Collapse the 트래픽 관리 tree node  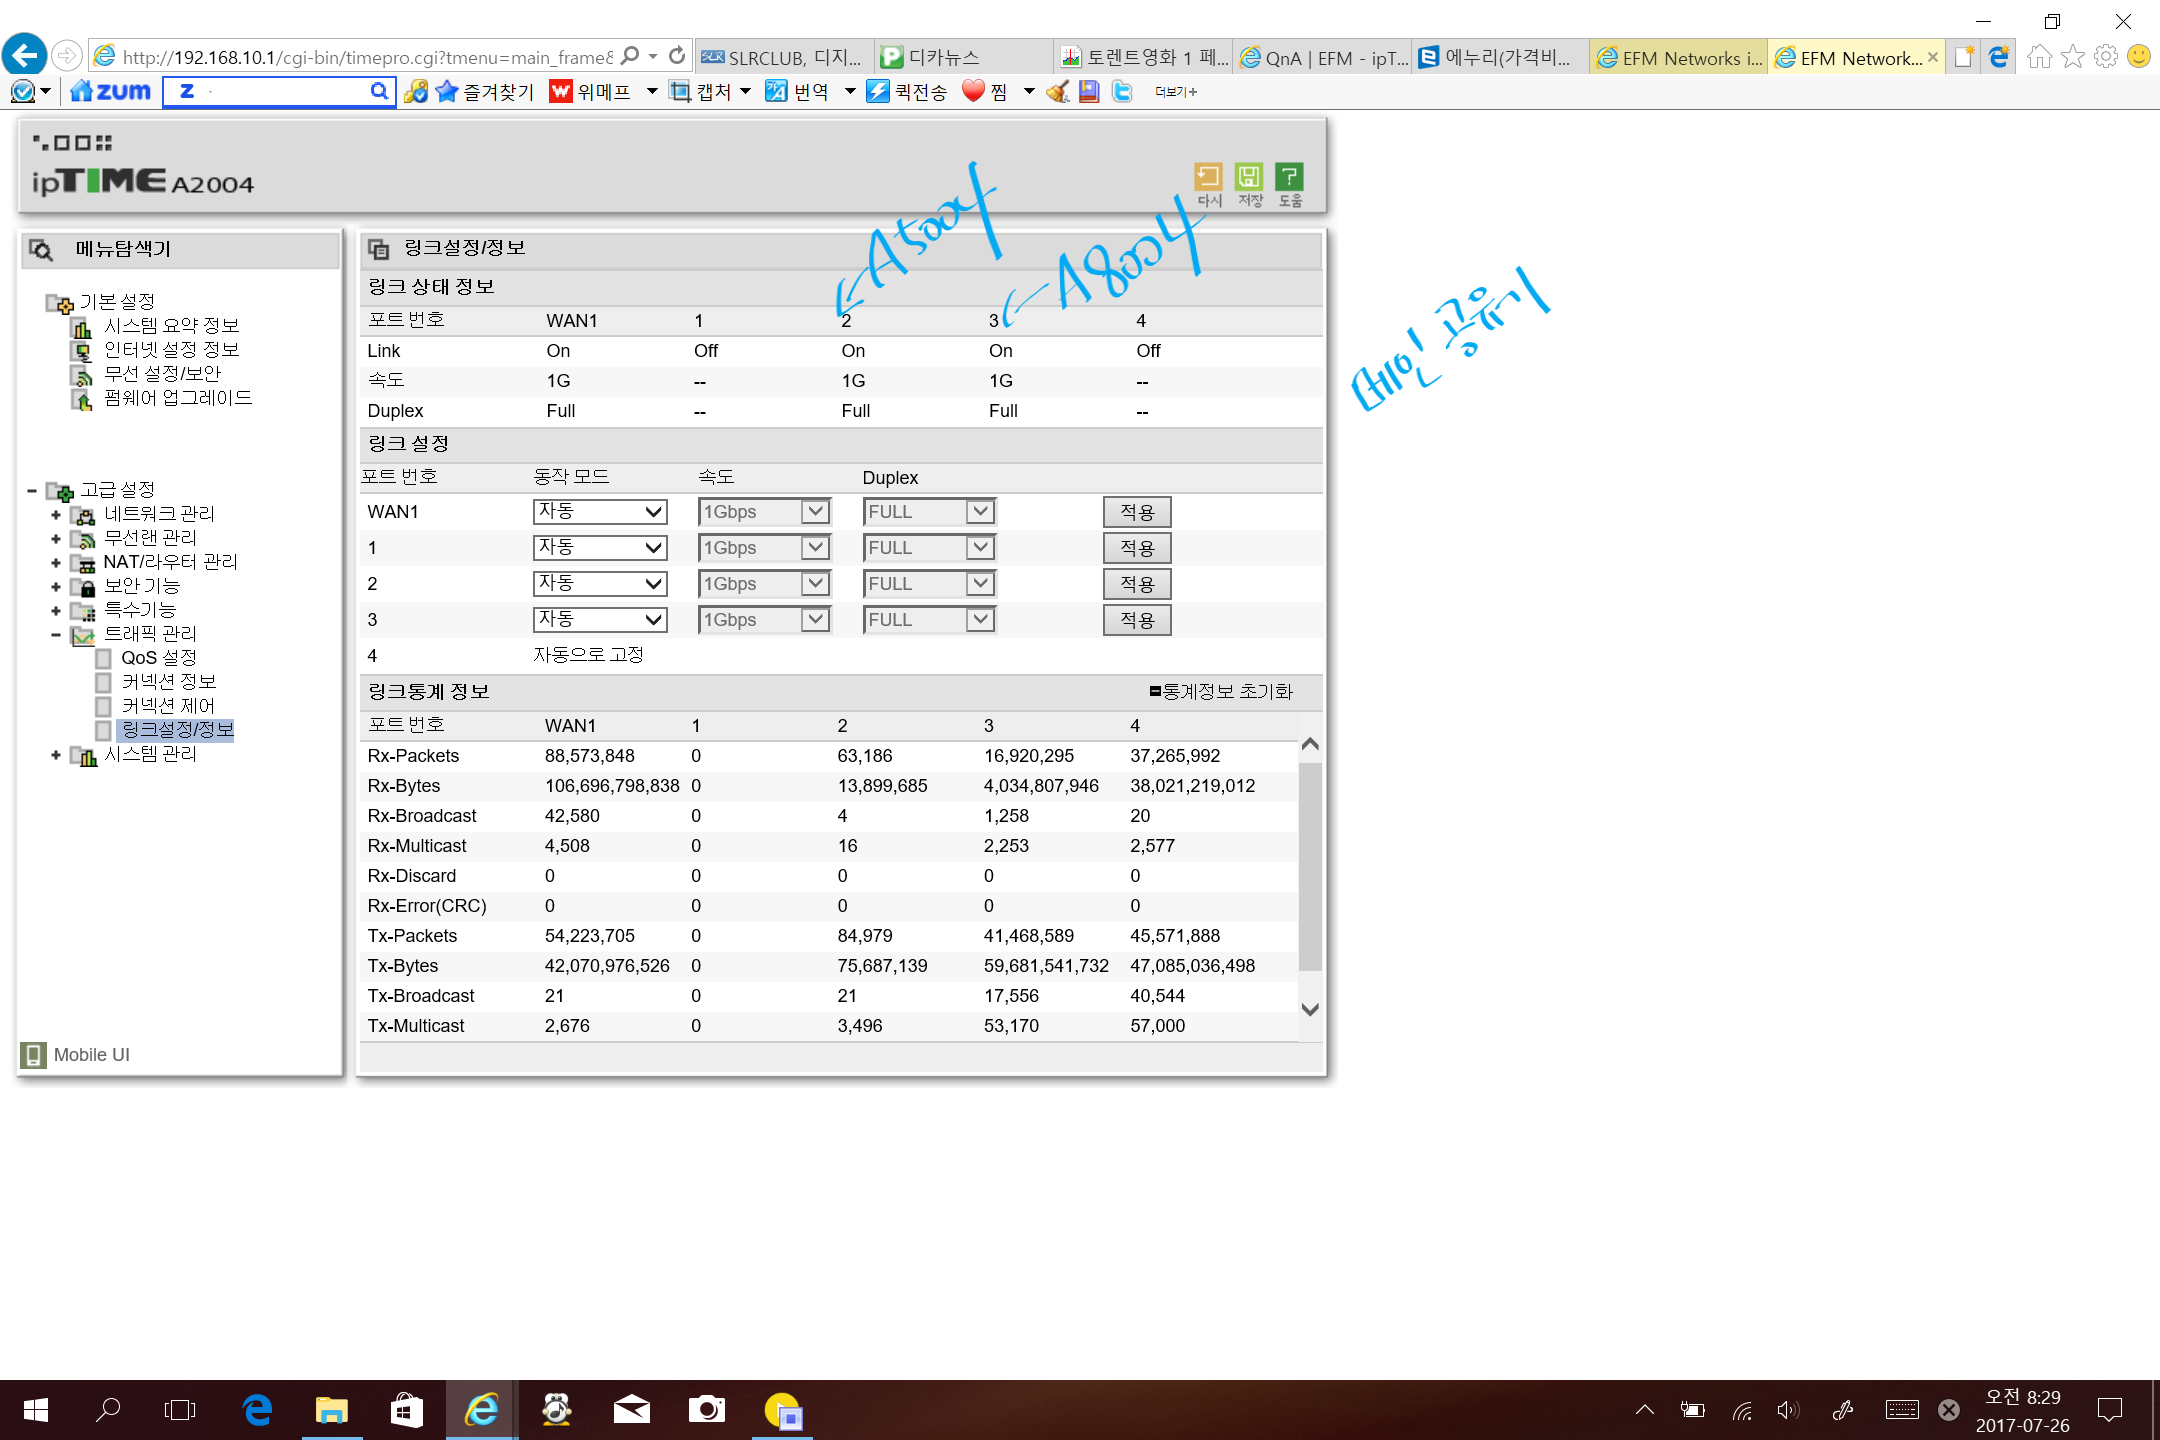56,635
